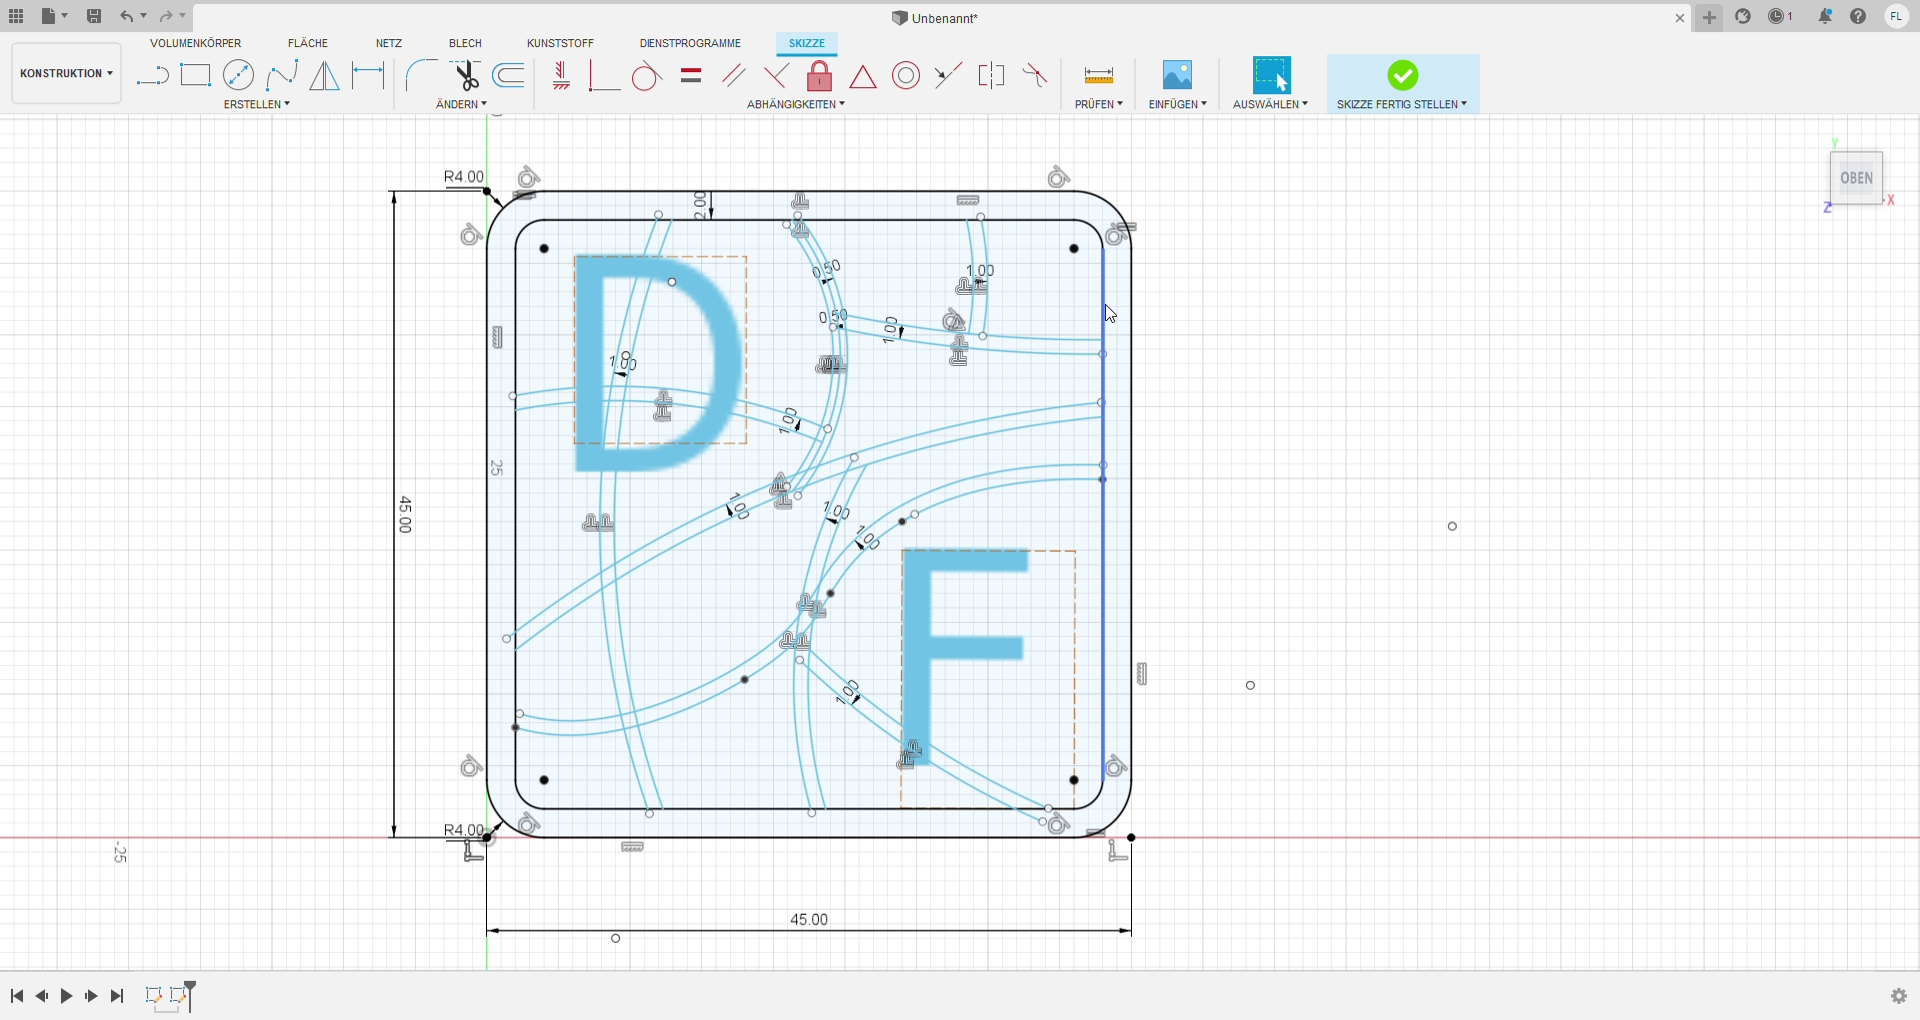Pick the Trim scissors tool

point(465,76)
